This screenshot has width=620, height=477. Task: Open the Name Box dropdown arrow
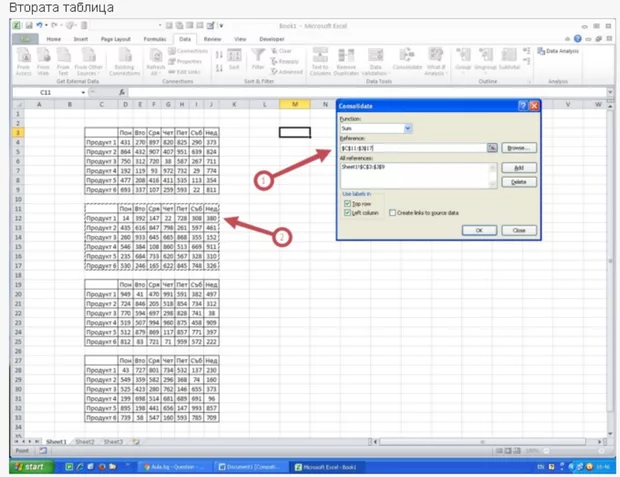[x=83, y=93]
